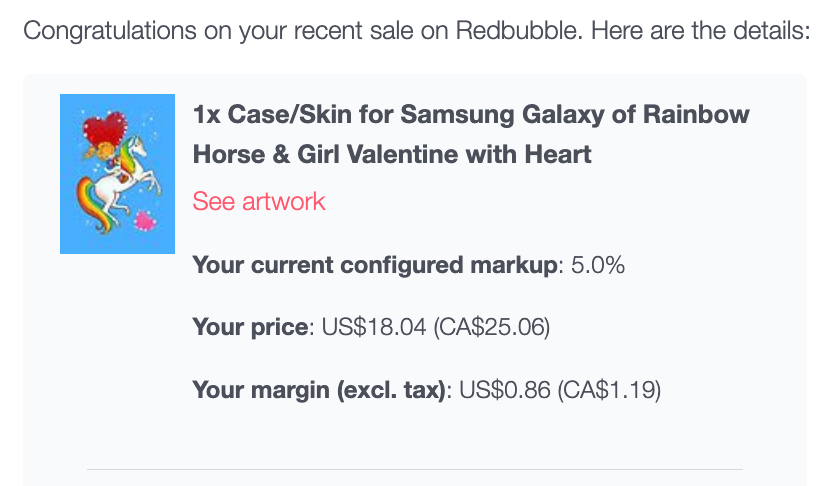Click the 5.0% markup value
The width and height of the screenshot is (828, 486).
[598, 266]
